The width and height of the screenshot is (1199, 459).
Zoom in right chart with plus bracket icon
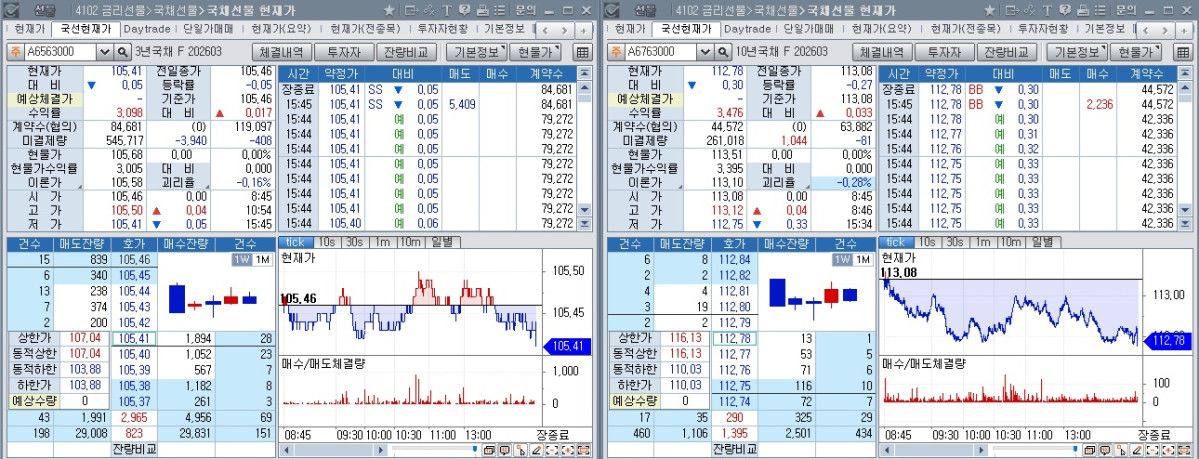(x=1168, y=450)
